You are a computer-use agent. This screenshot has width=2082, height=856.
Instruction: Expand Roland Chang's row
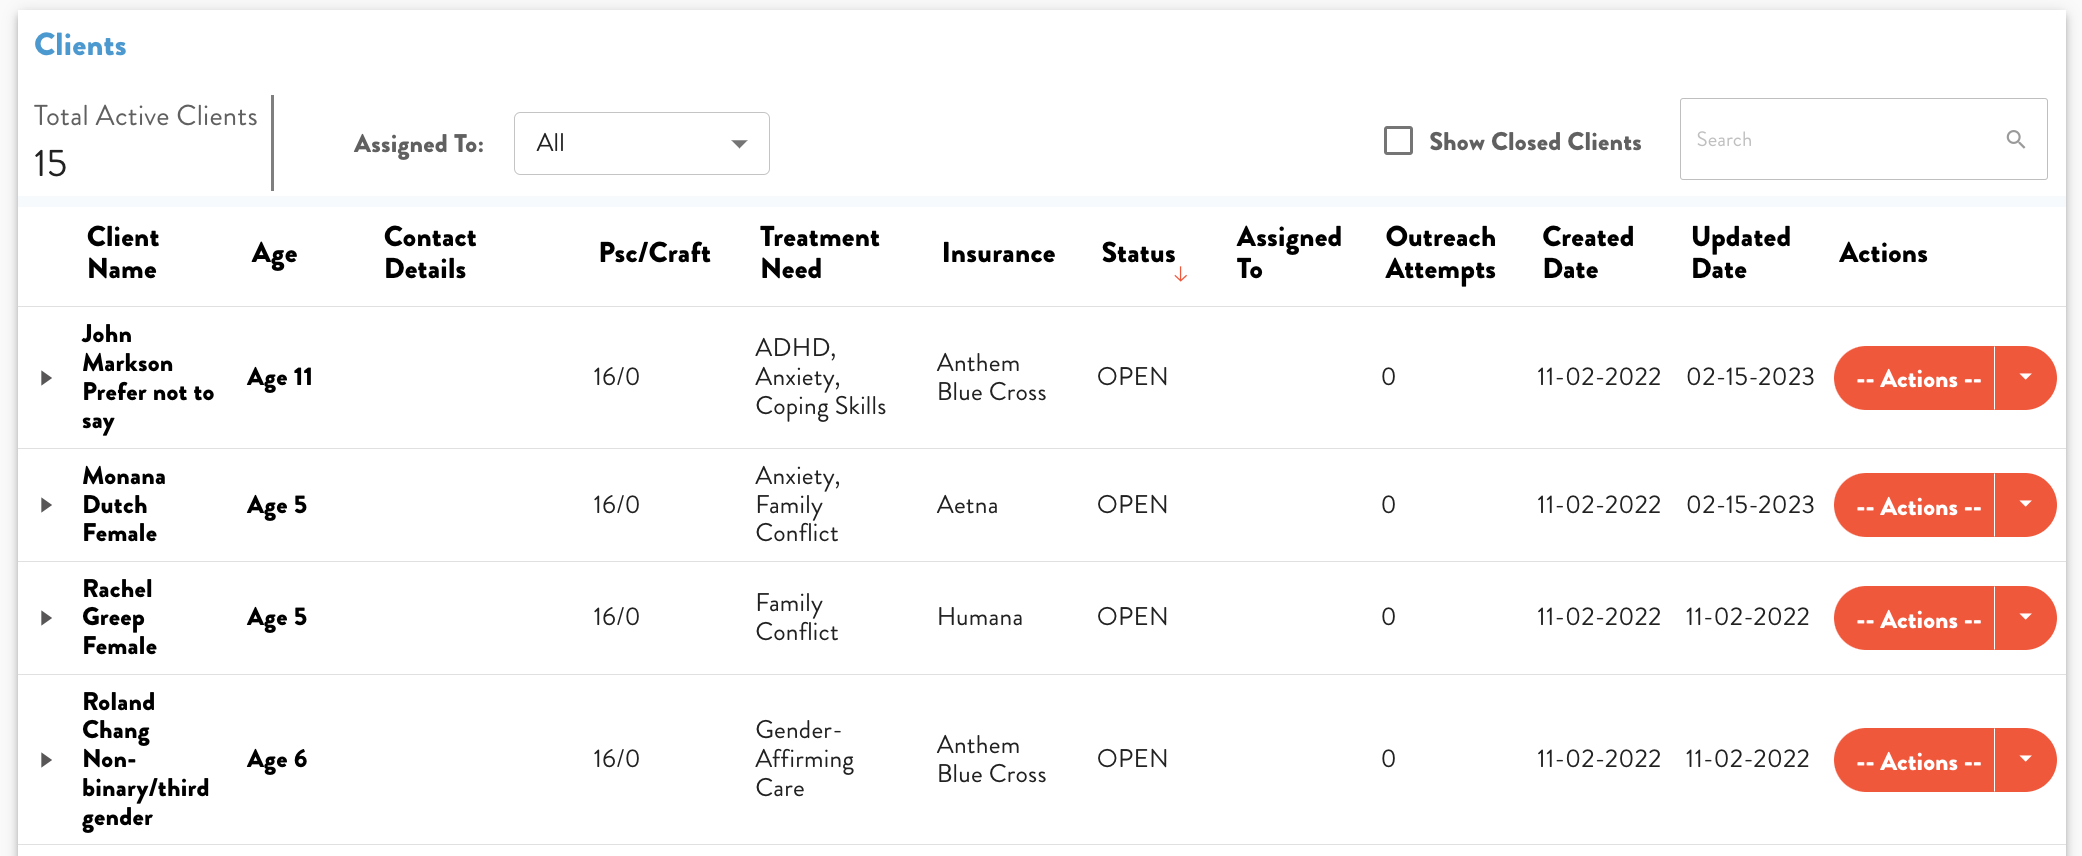point(46,760)
